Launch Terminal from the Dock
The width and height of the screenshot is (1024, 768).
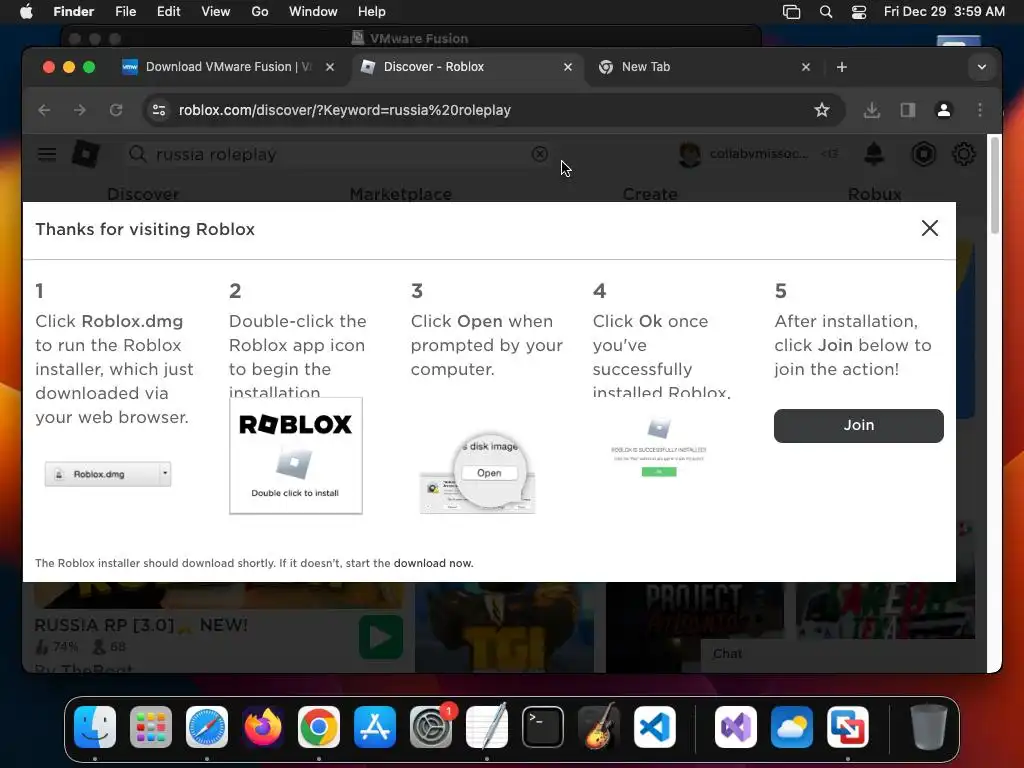click(543, 727)
